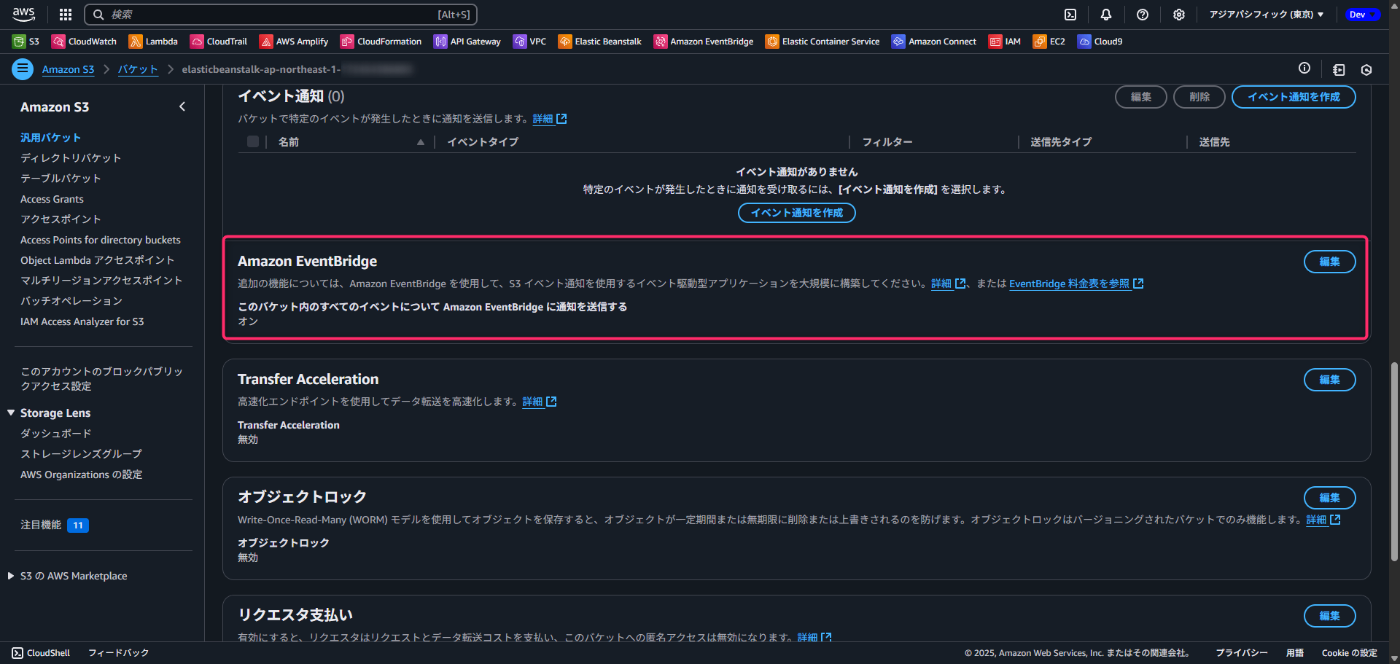
Task: Open S3 favorite shortcut
Action: [x=26, y=42]
